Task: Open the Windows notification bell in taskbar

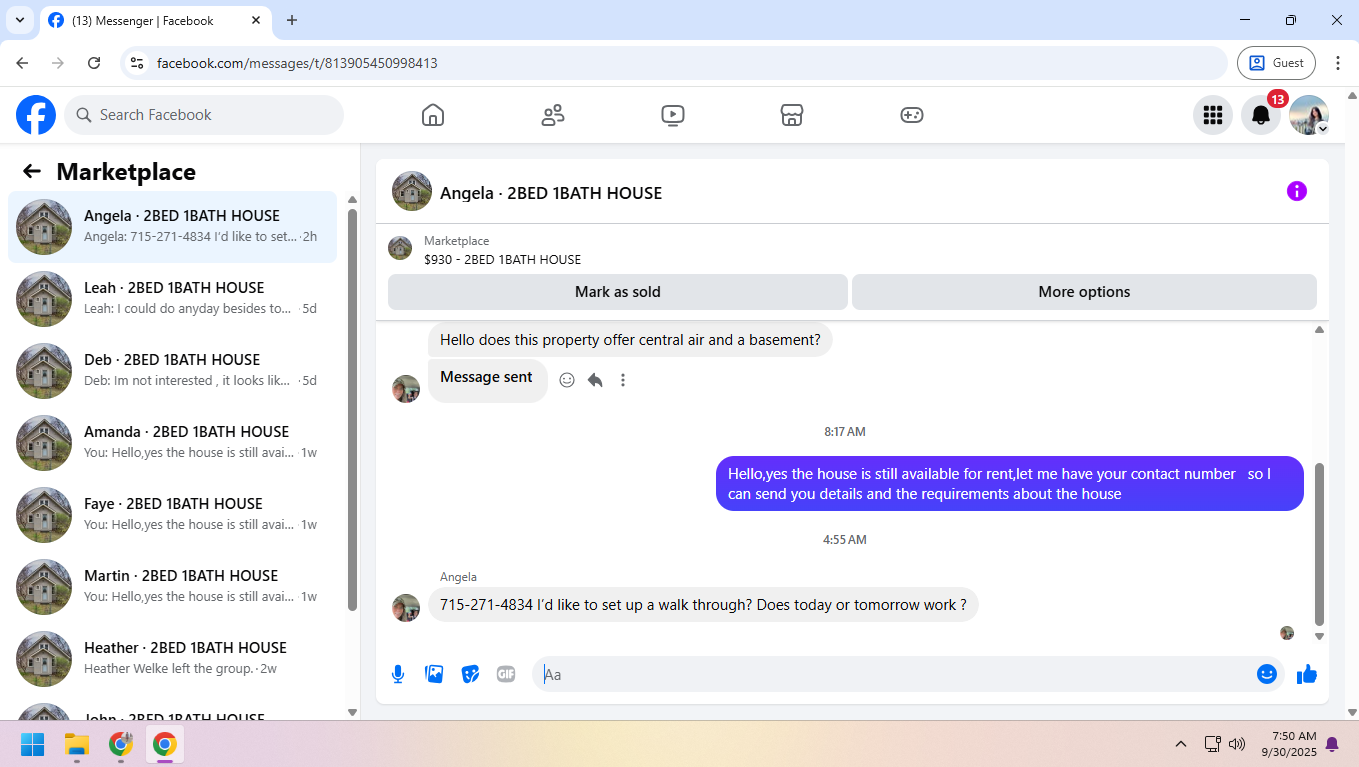Action: tap(1332, 744)
